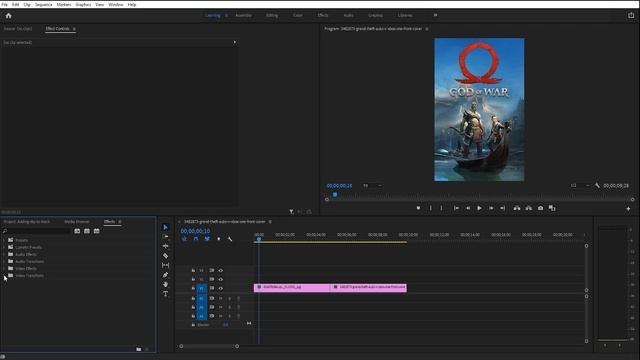Open the Effects panel hamburger menu
This screenshot has height=360, width=640.
[x=120, y=222]
